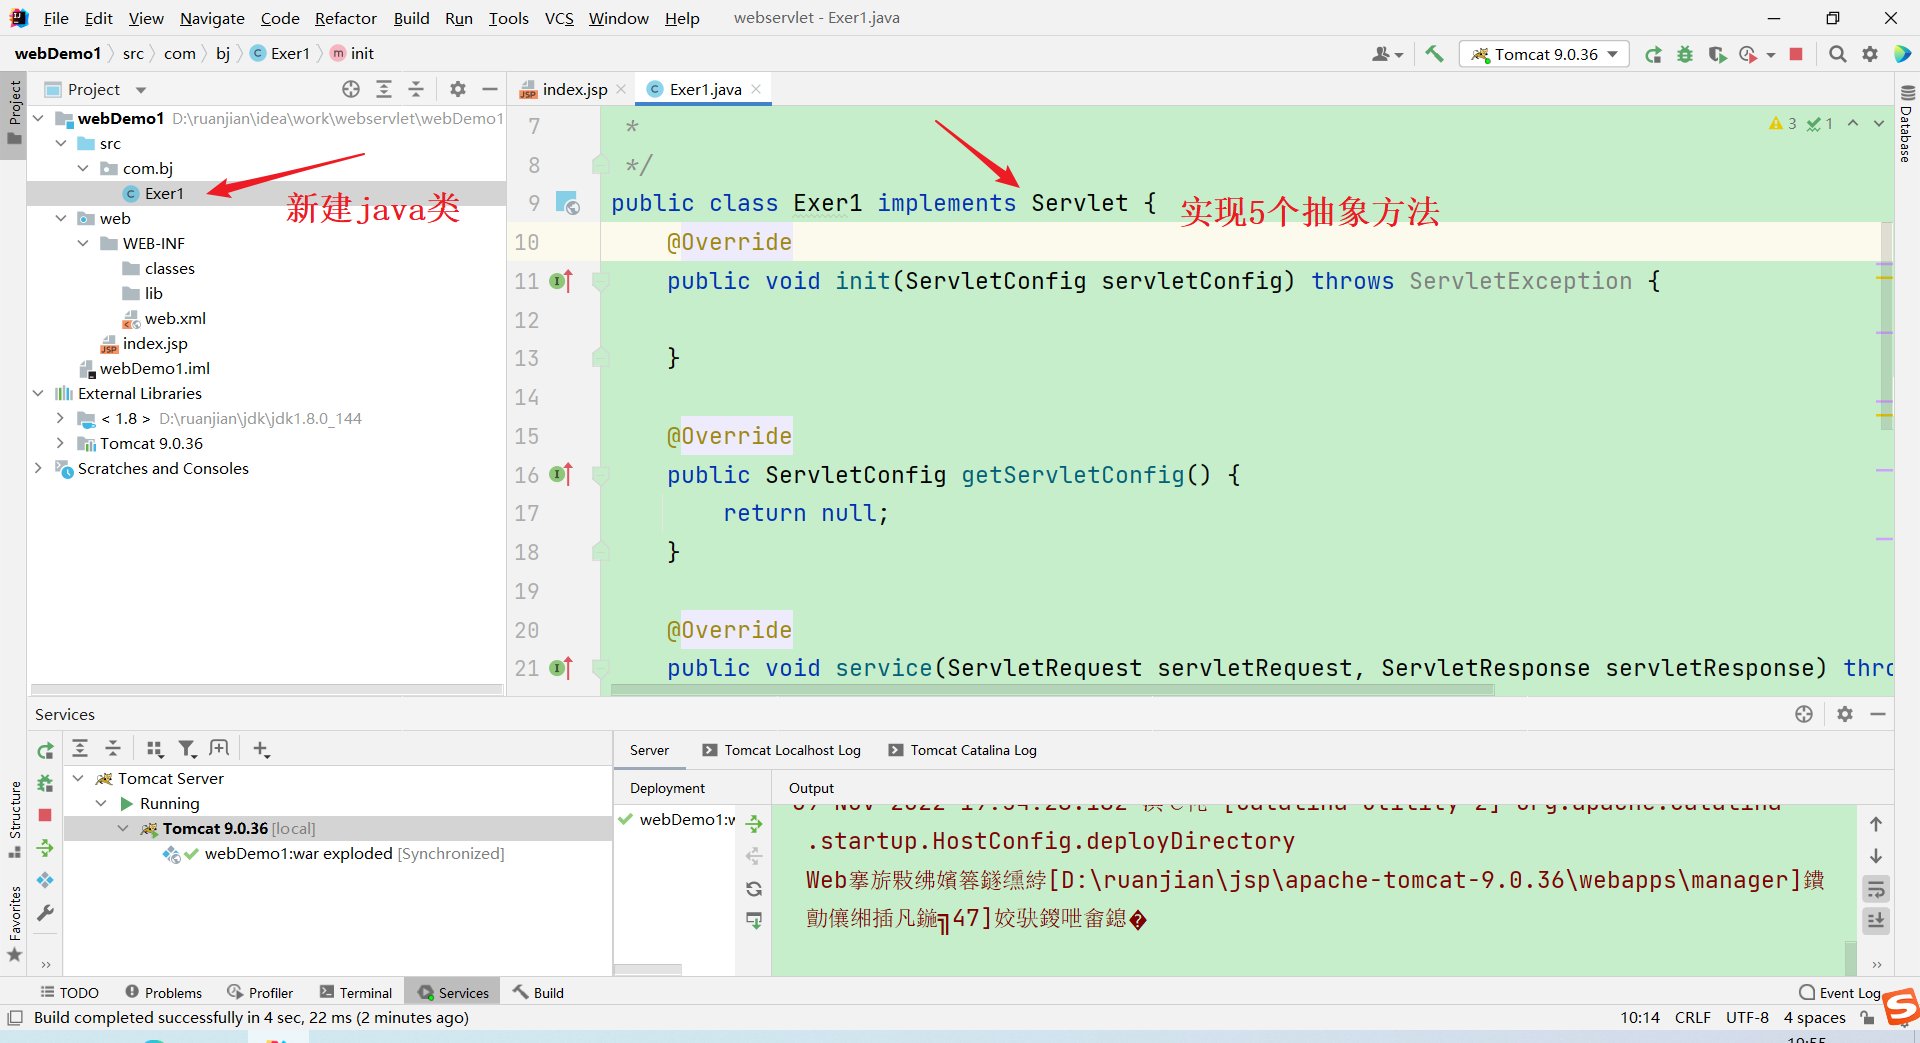
Task: Collapse all nodes in Services toolbar
Action: click(x=113, y=748)
